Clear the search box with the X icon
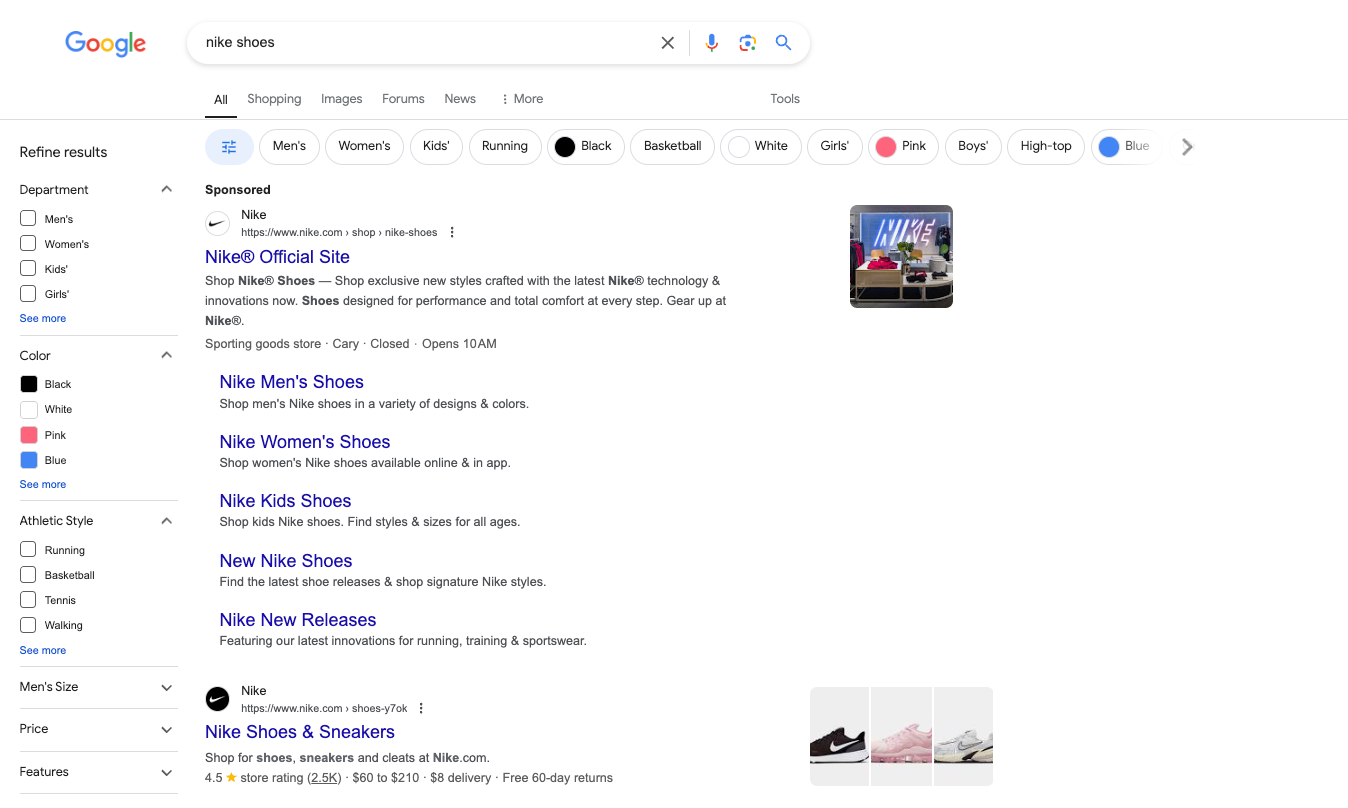 click(667, 43)
